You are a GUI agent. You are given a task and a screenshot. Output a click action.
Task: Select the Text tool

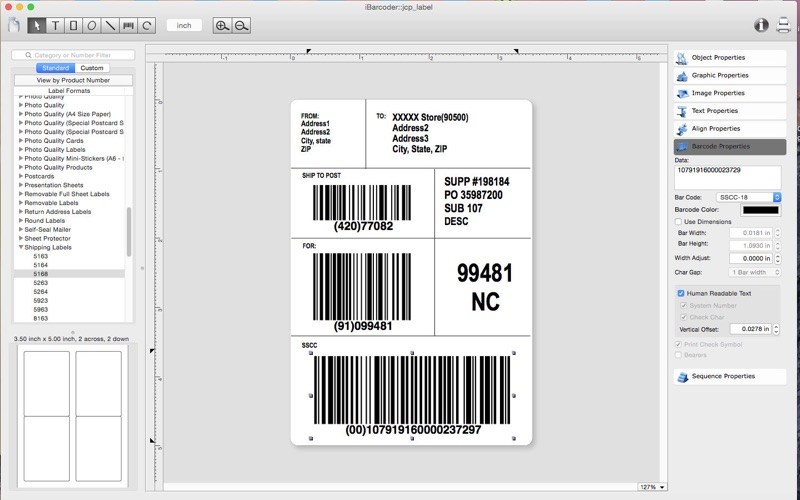pos(55,25)
